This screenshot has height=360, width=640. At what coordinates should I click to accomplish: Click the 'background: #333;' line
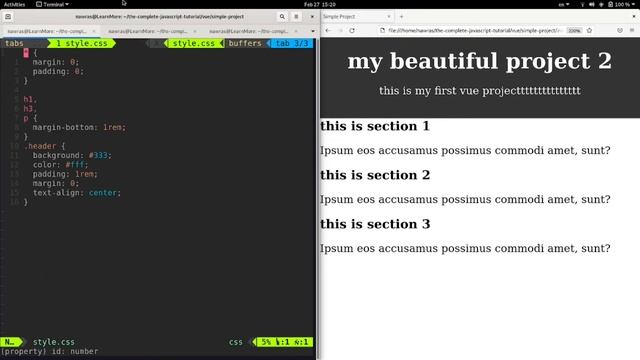72,156
